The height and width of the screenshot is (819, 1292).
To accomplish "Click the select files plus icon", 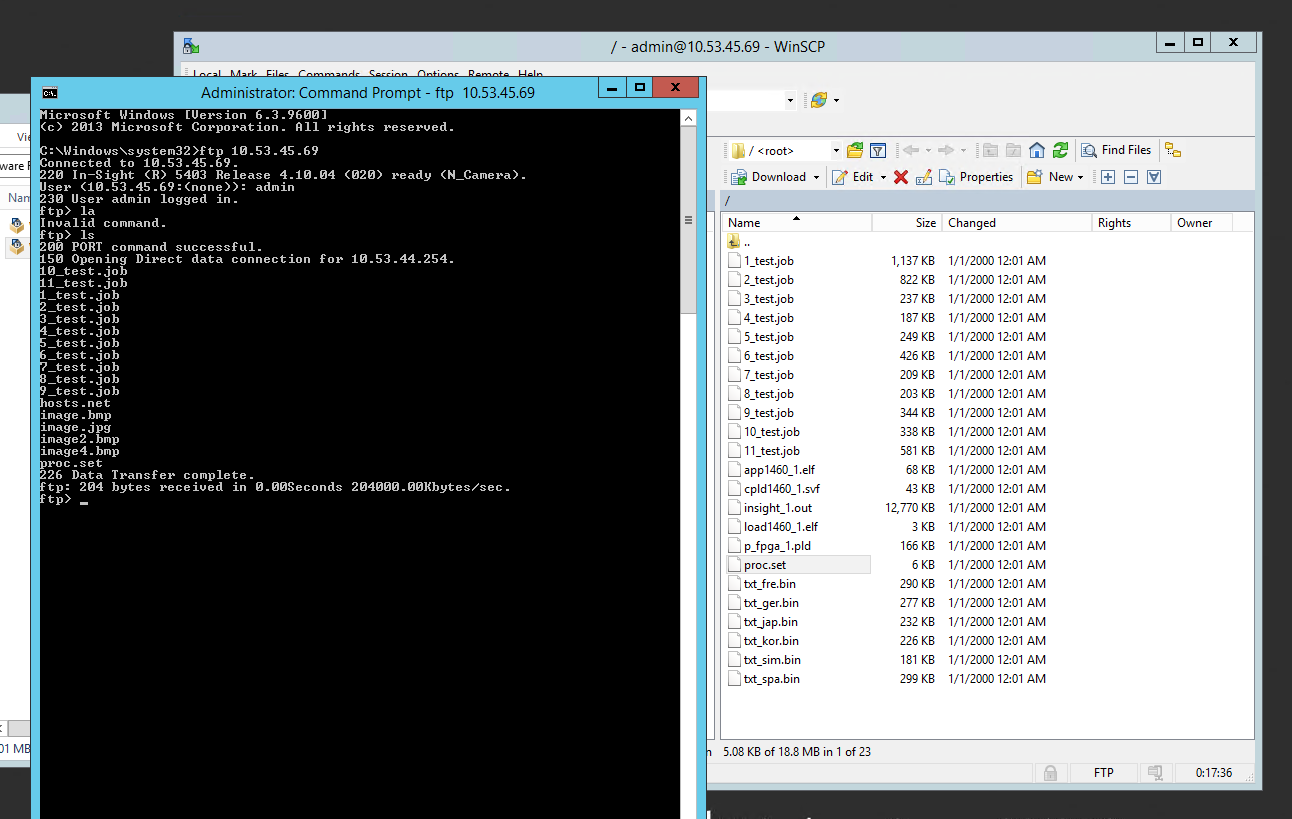I will point(1108,177).
